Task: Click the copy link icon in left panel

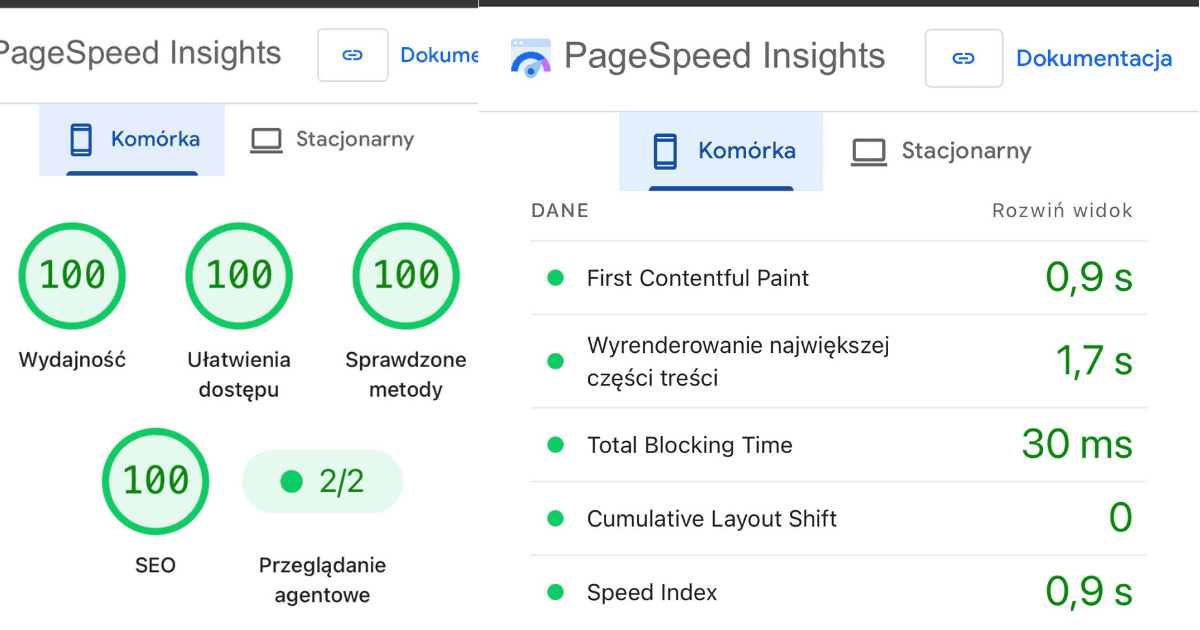Action: click(x=352, y=55)
